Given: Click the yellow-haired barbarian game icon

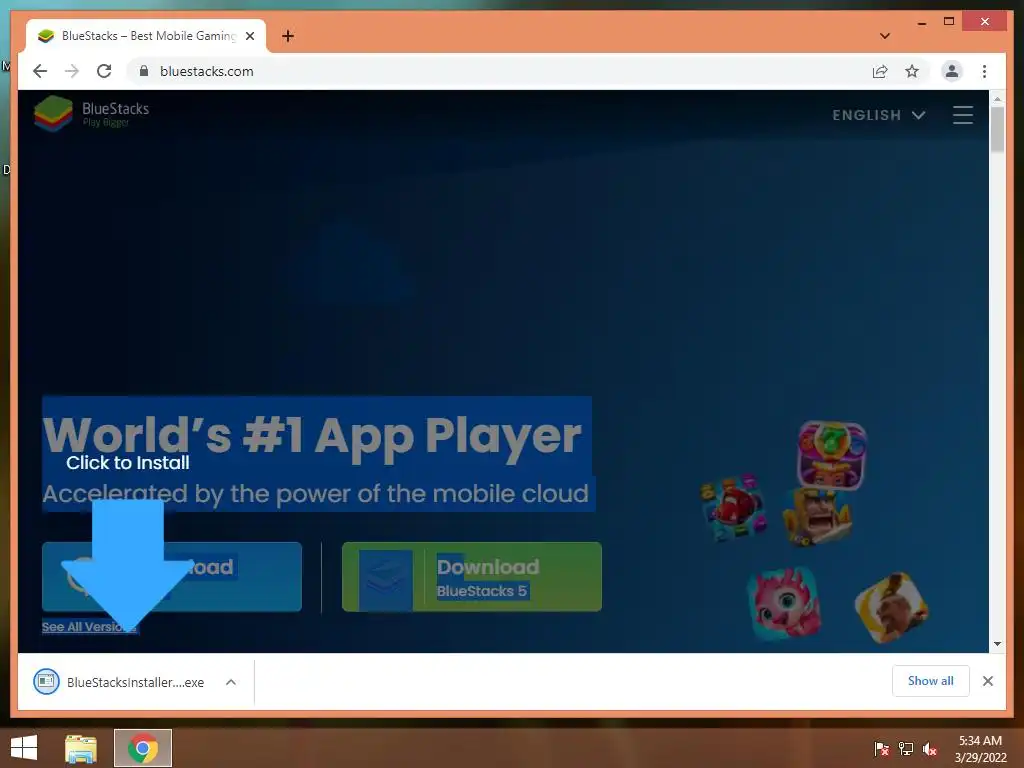Looking at the screenshot, I should pos(818,516).
